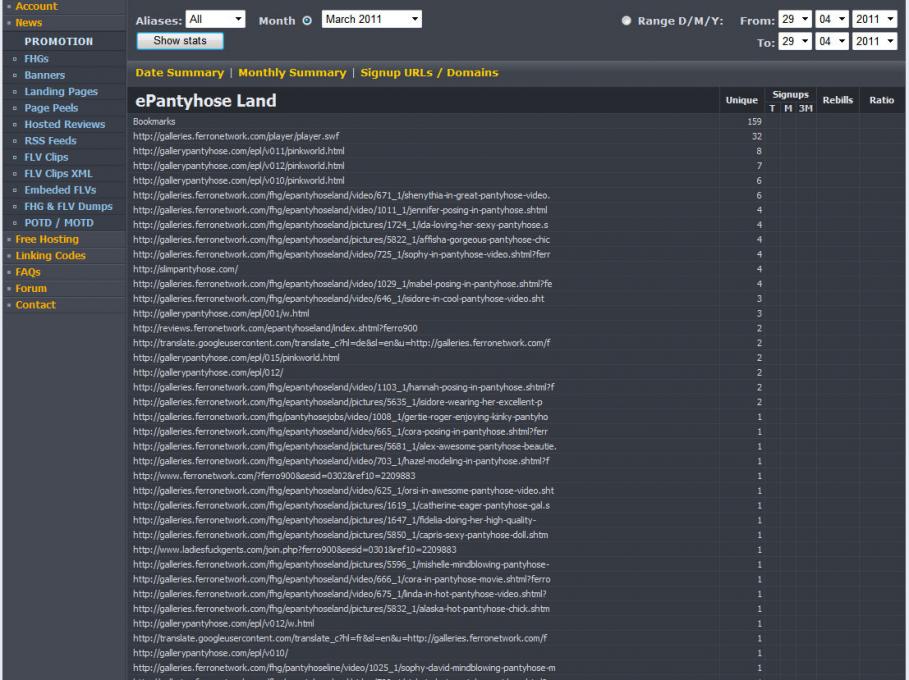Open Signup URLs / Domains tab

(x=430, y=72)
